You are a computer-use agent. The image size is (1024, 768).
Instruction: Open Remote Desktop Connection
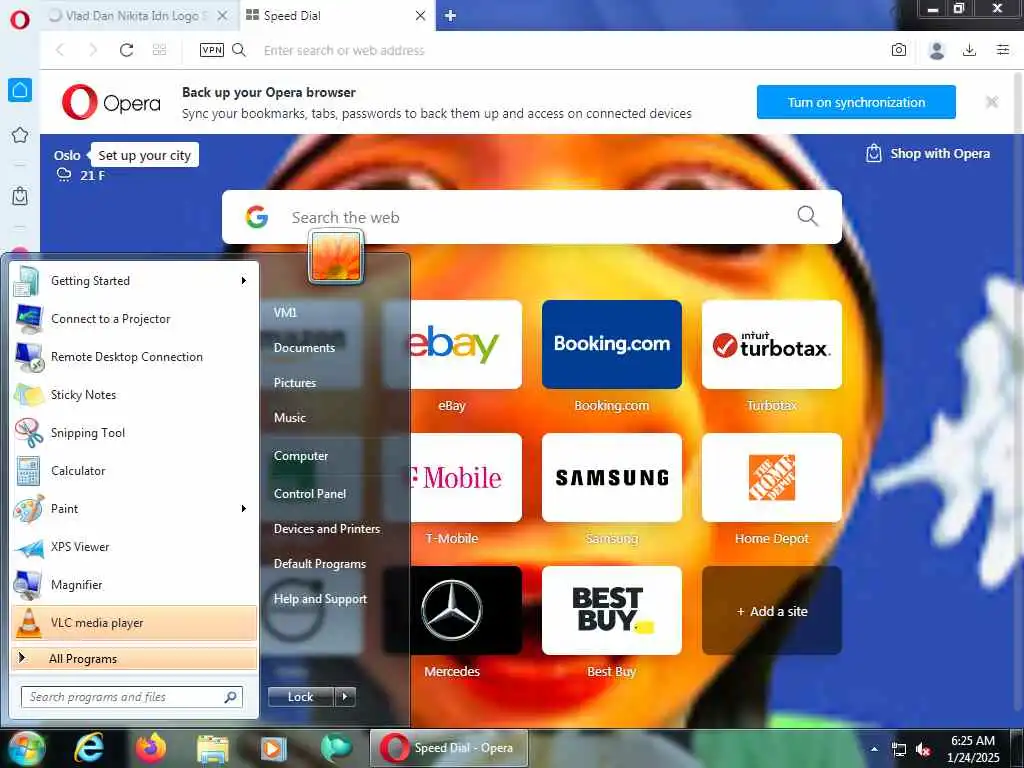134,357
